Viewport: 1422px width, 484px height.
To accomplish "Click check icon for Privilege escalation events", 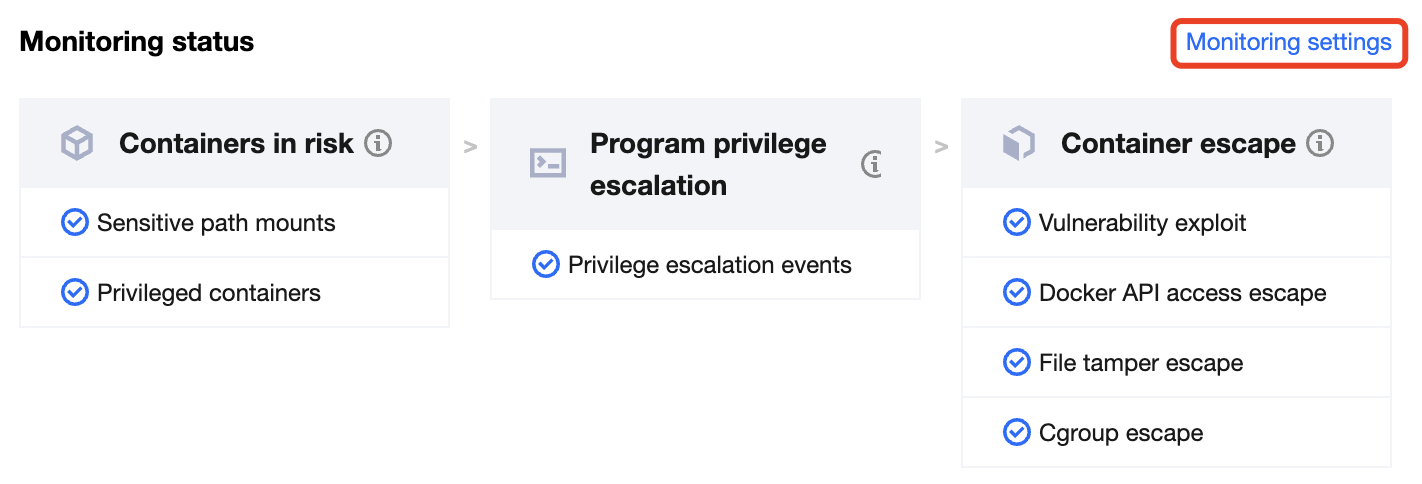I will pos(546,264).
